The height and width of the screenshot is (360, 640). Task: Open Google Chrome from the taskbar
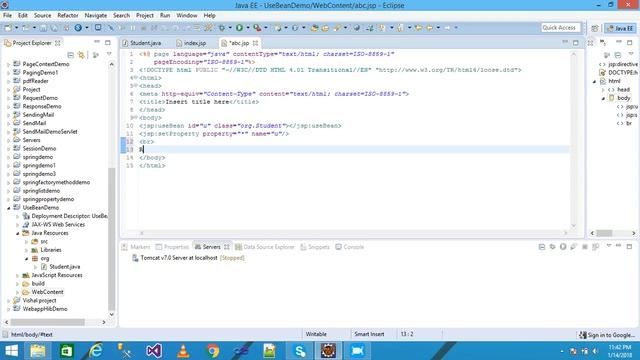point(212,351)
